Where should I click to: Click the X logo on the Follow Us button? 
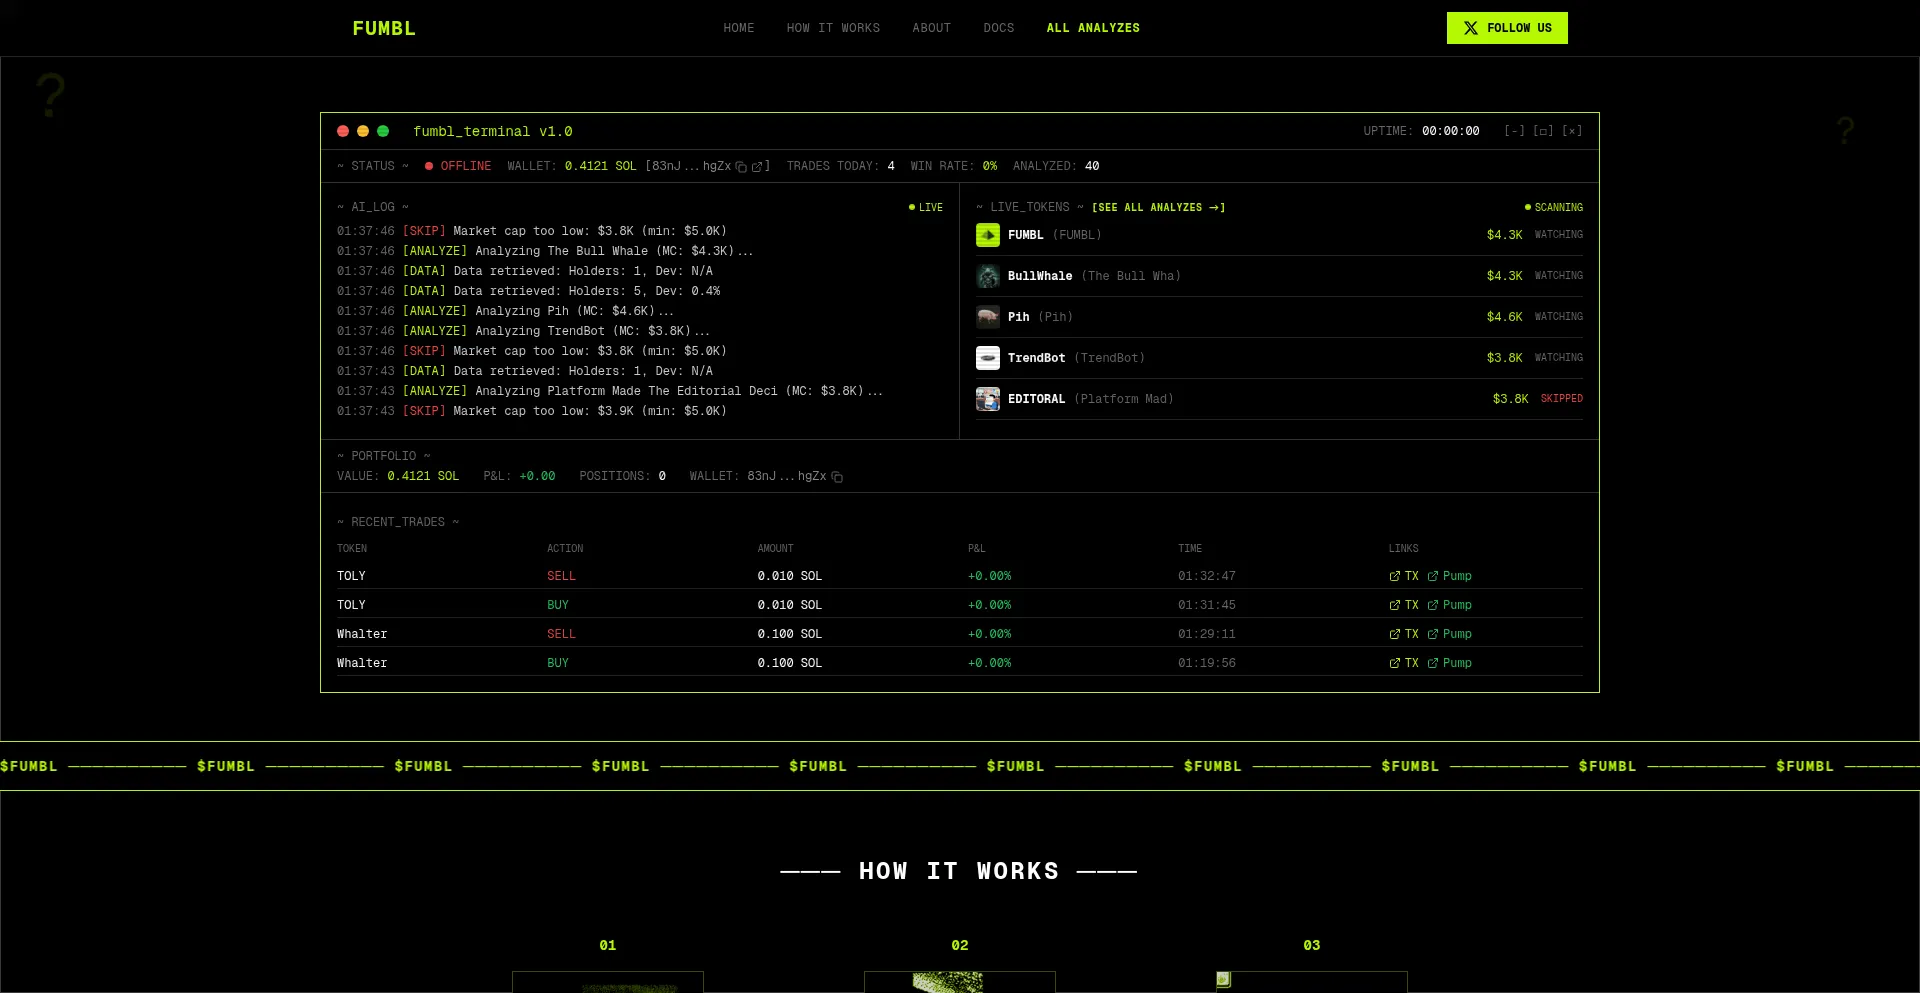tap(1469, 28)
